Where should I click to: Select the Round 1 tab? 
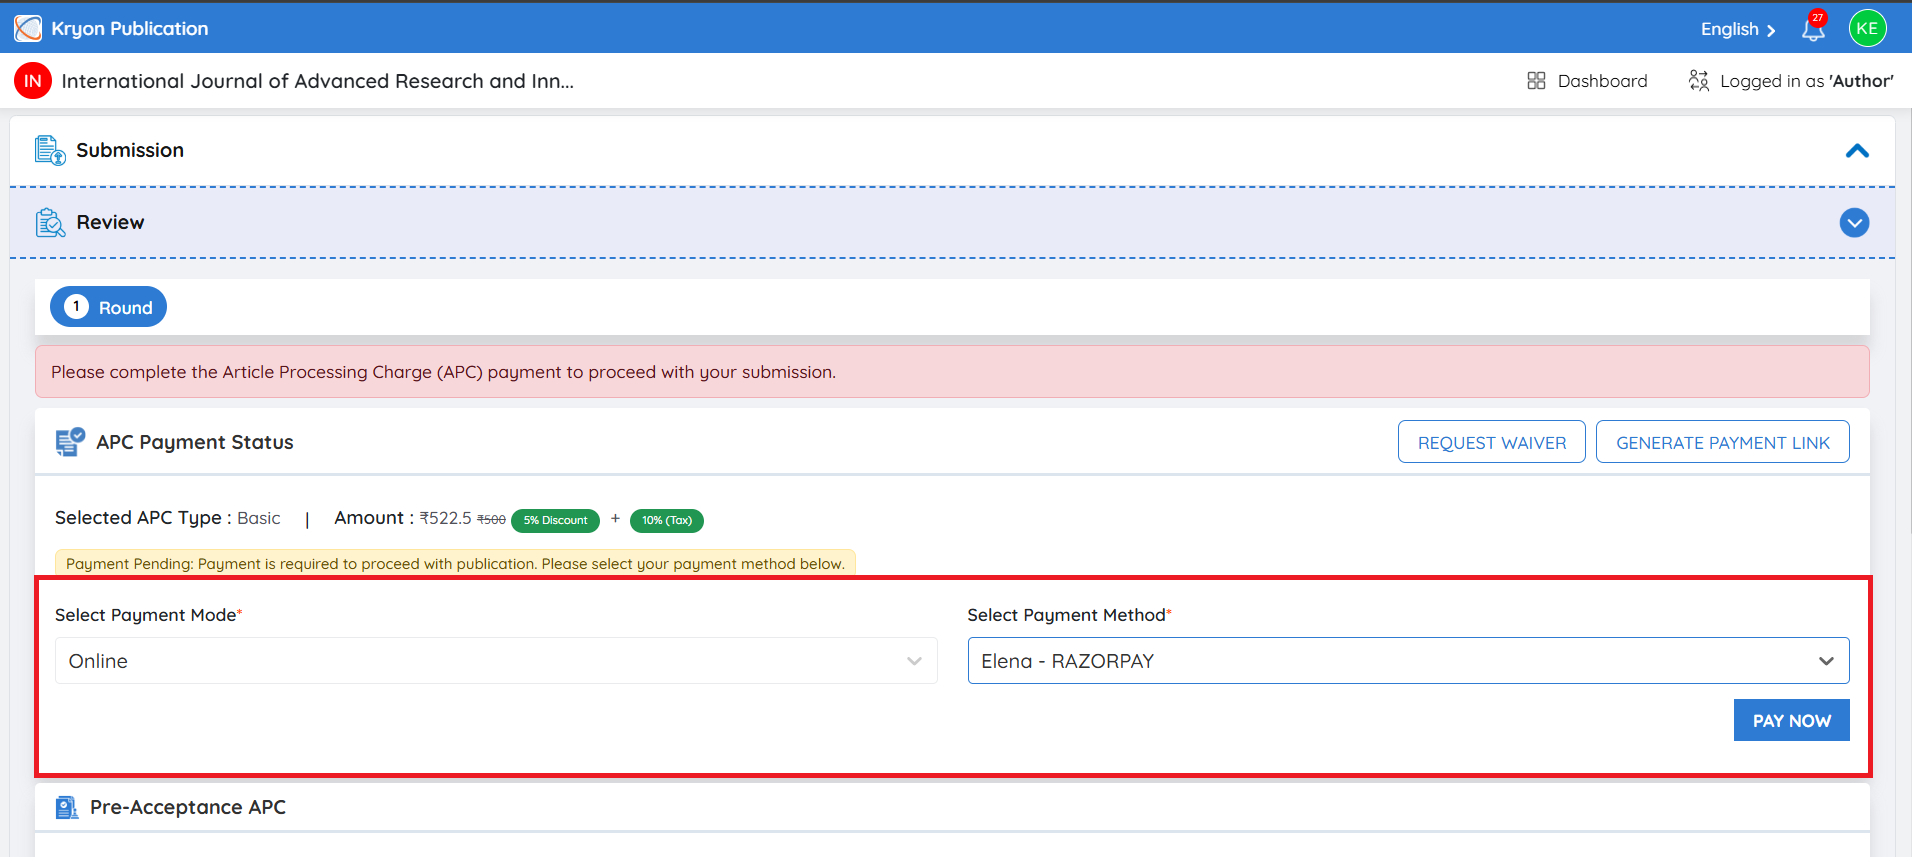pyautogui.click(x=108, y=307)
